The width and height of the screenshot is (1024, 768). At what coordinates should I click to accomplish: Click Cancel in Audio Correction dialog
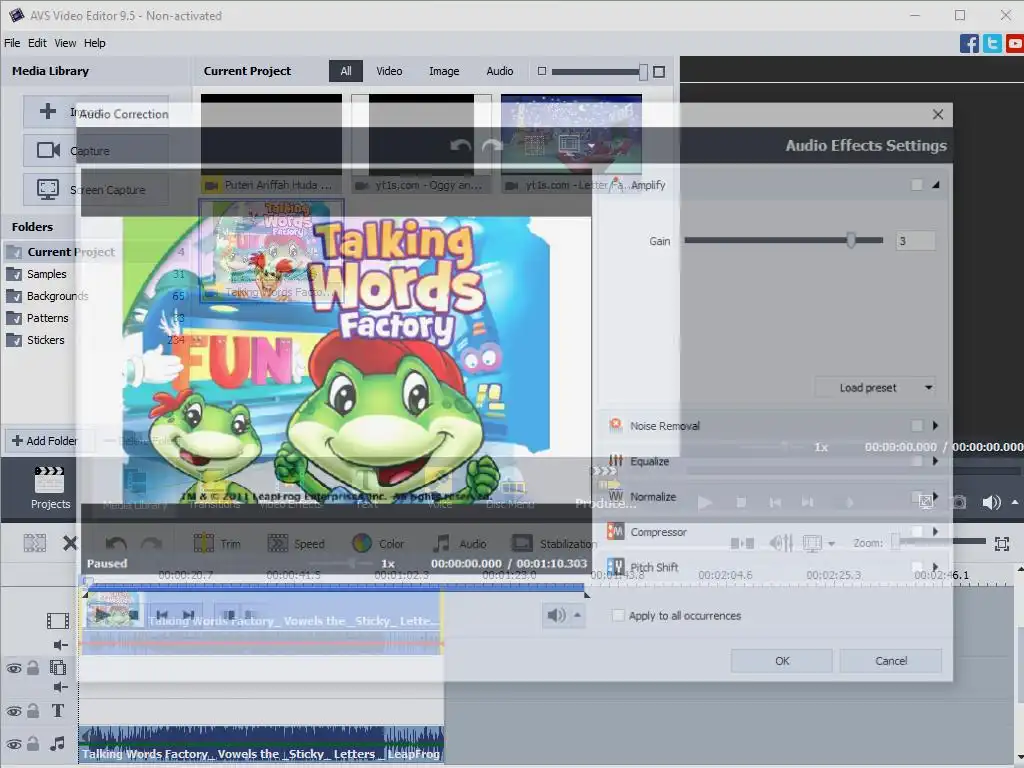coord(891,661)
